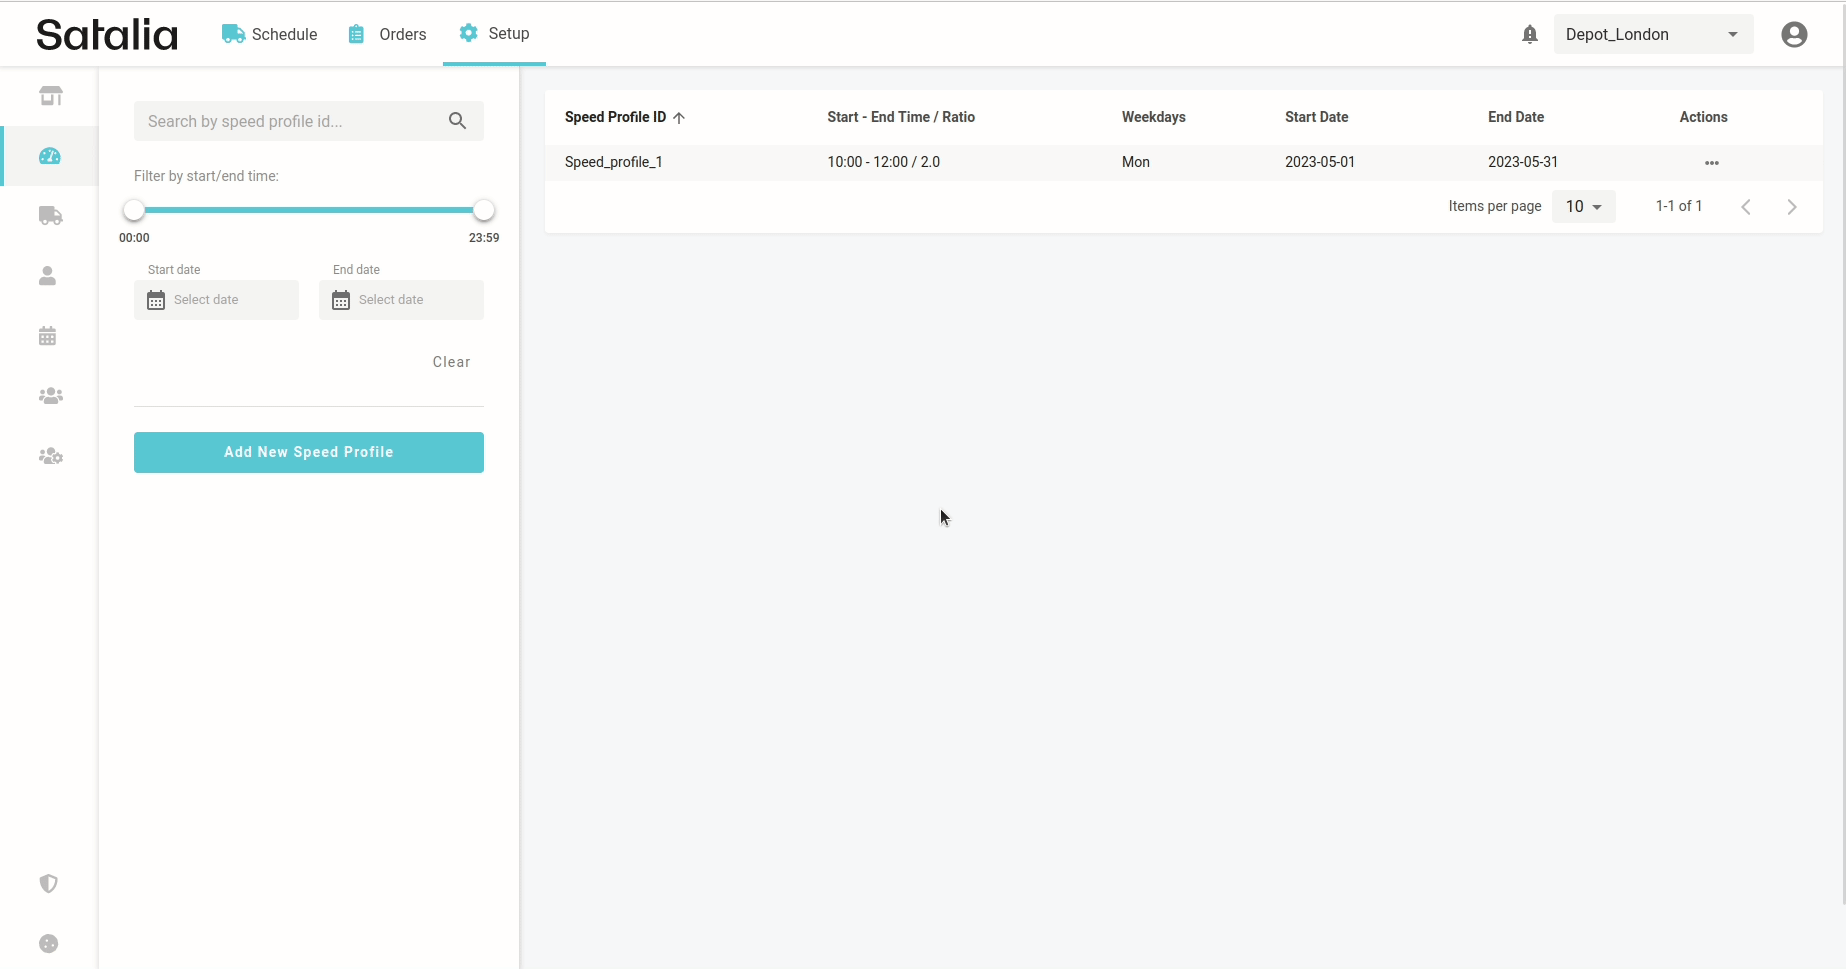The width and height of the screenshot is (1846, 969).
Task: Select the speed profiles gauge icon
Action: [x=50, y=156]
